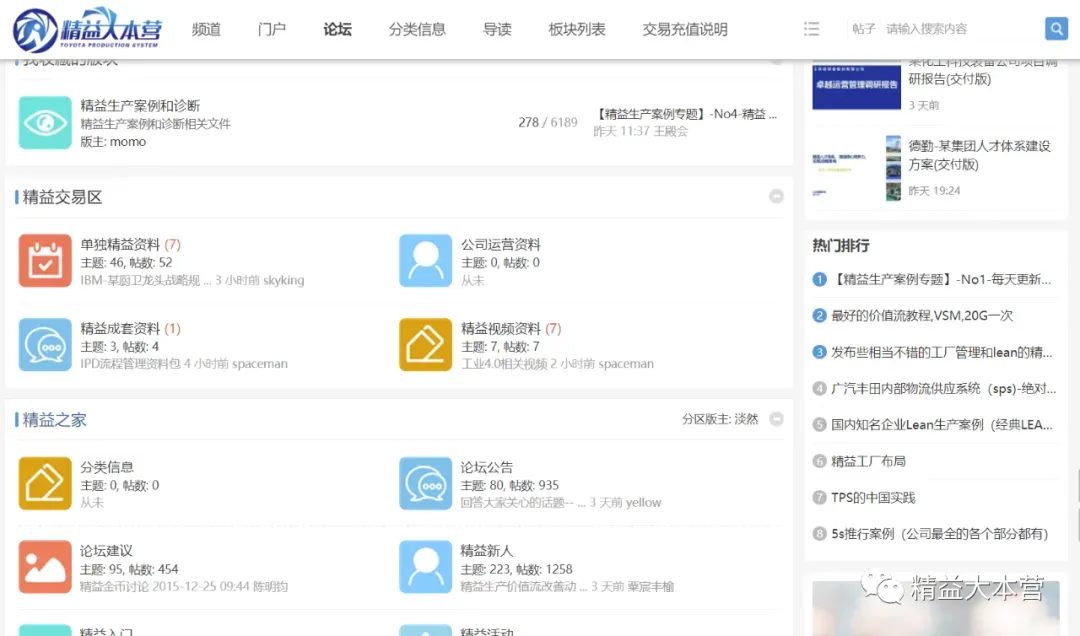Open the 工业4.0相关视频 post
The width and height of the screenshot is (1080, 636).
(x=504, y=364)
